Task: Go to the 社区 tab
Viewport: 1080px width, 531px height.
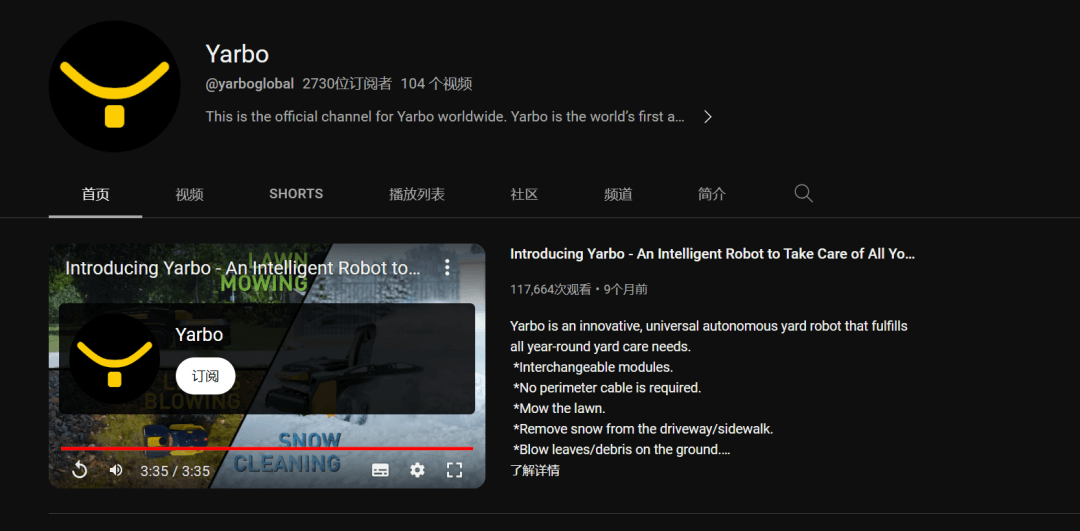Action: click(x=524, y=195)
